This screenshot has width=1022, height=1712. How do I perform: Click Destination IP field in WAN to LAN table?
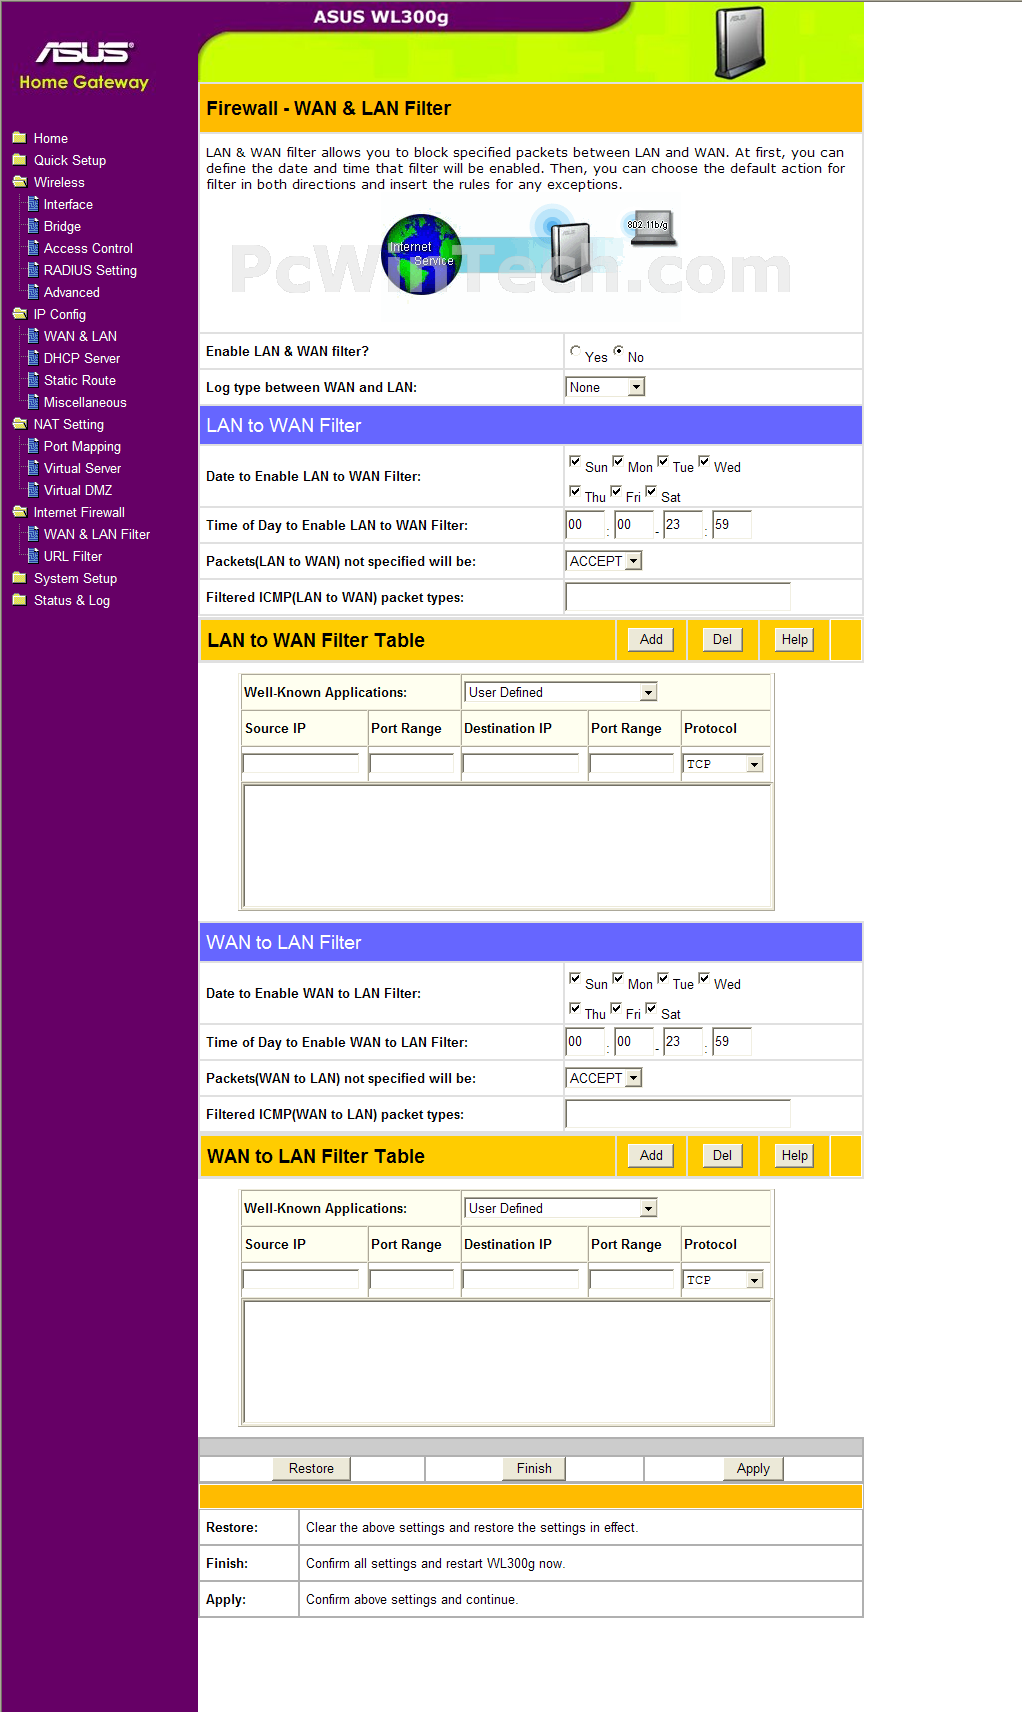point(521,1280)
